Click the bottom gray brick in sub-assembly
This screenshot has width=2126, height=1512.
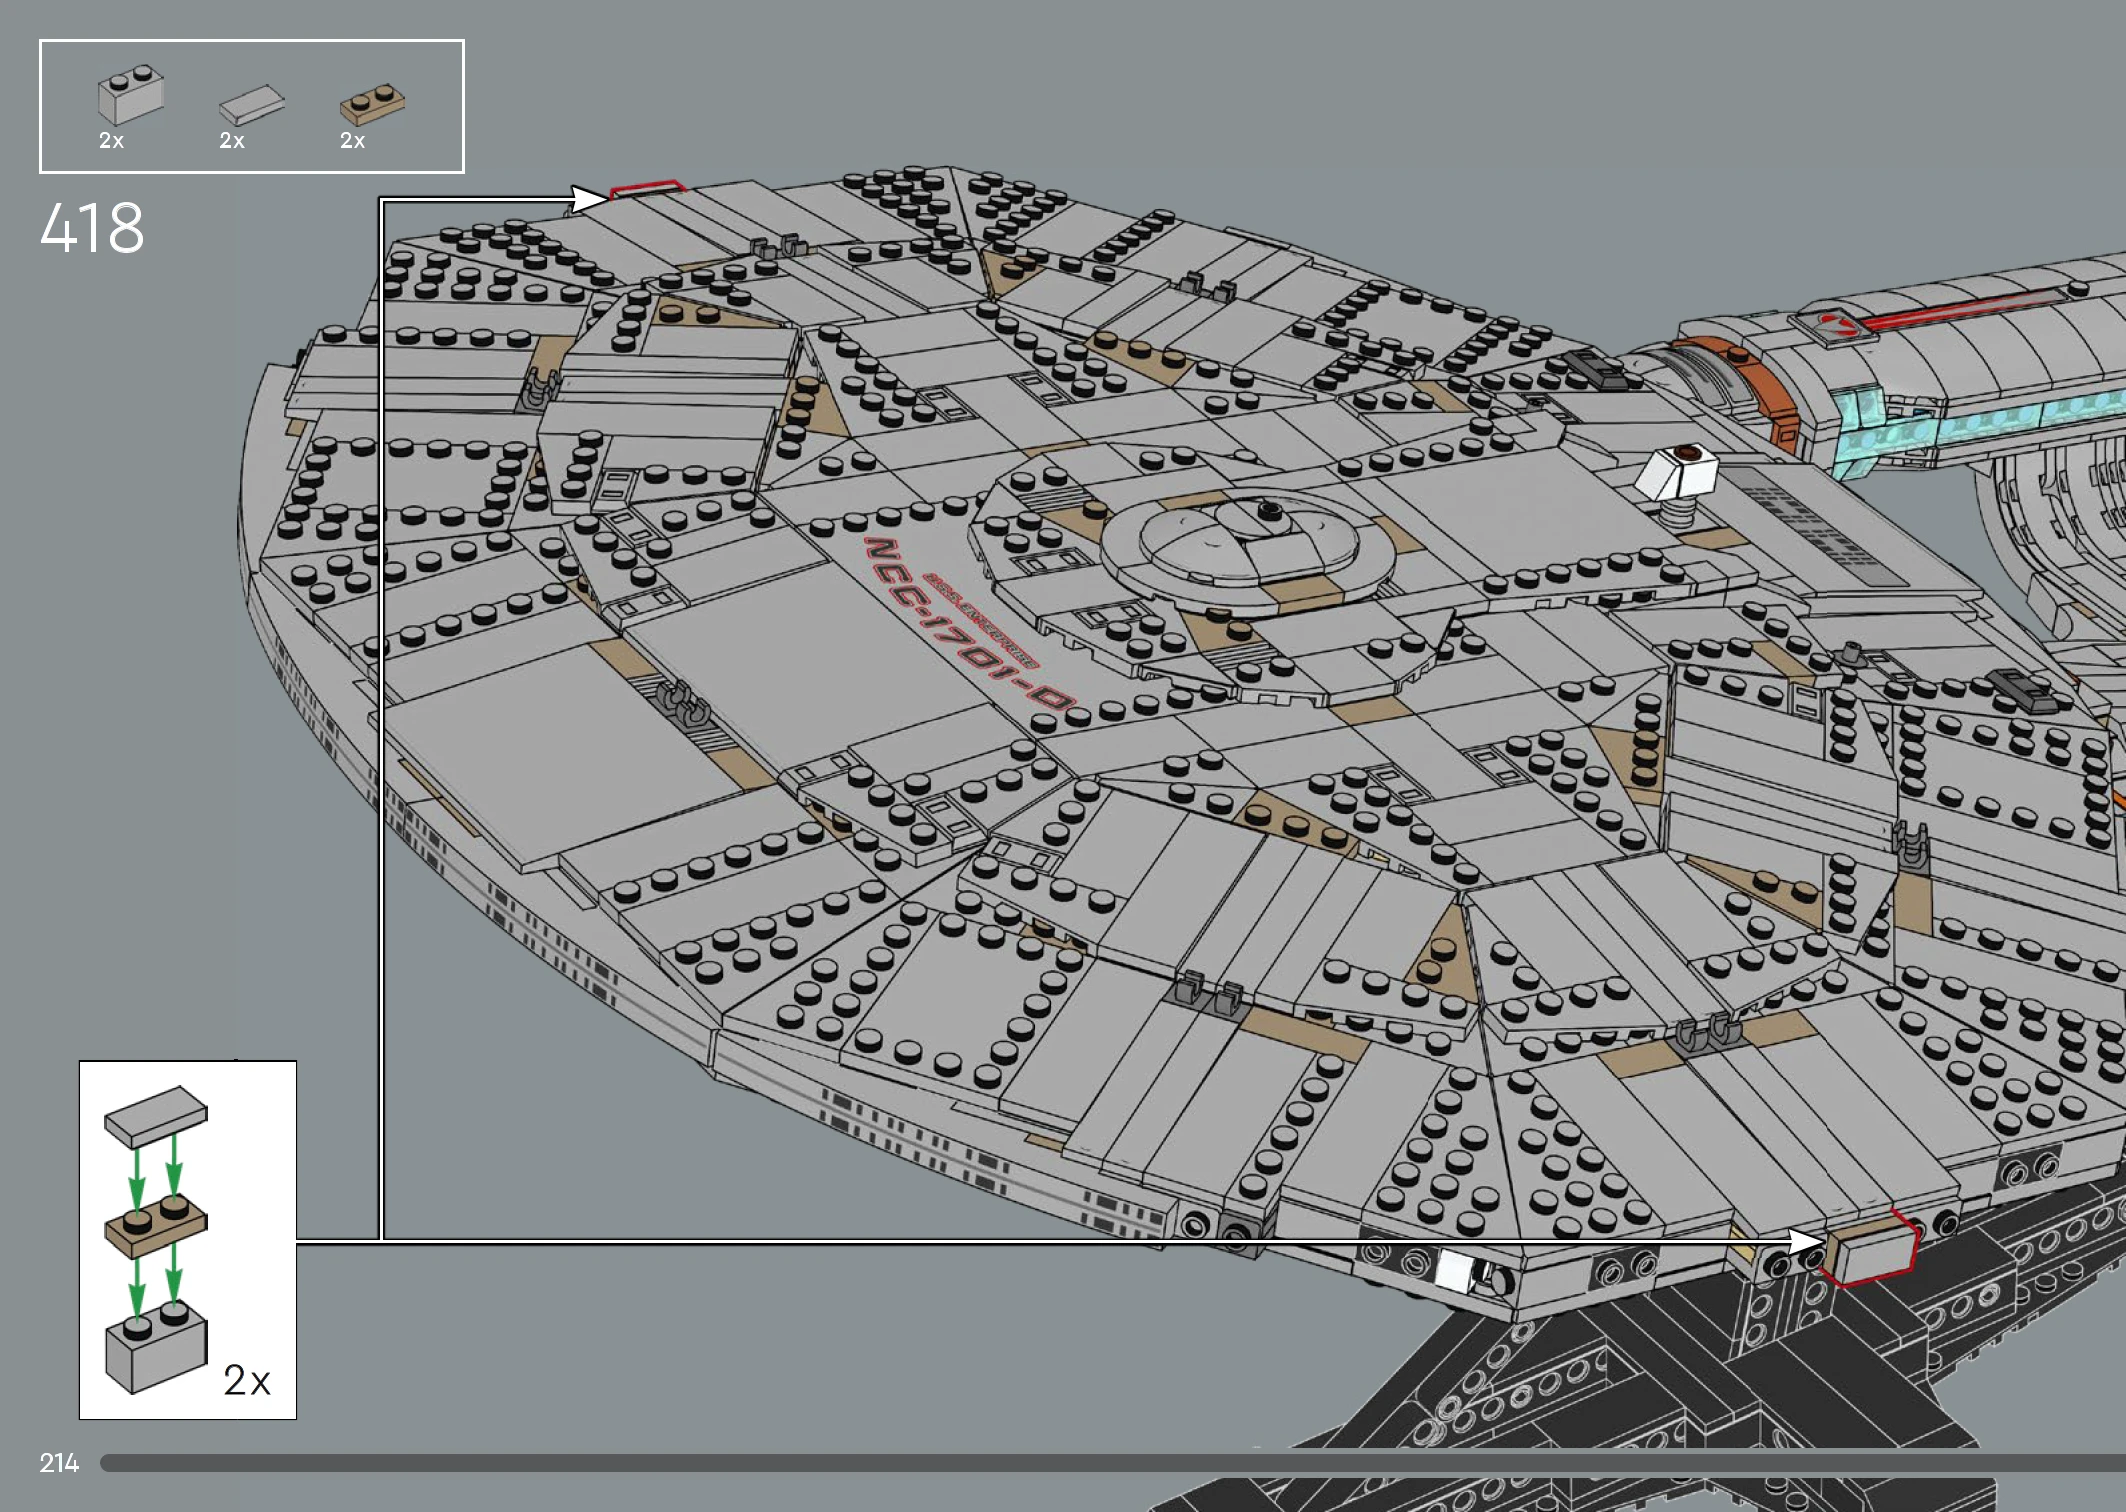pos(156,1350)
